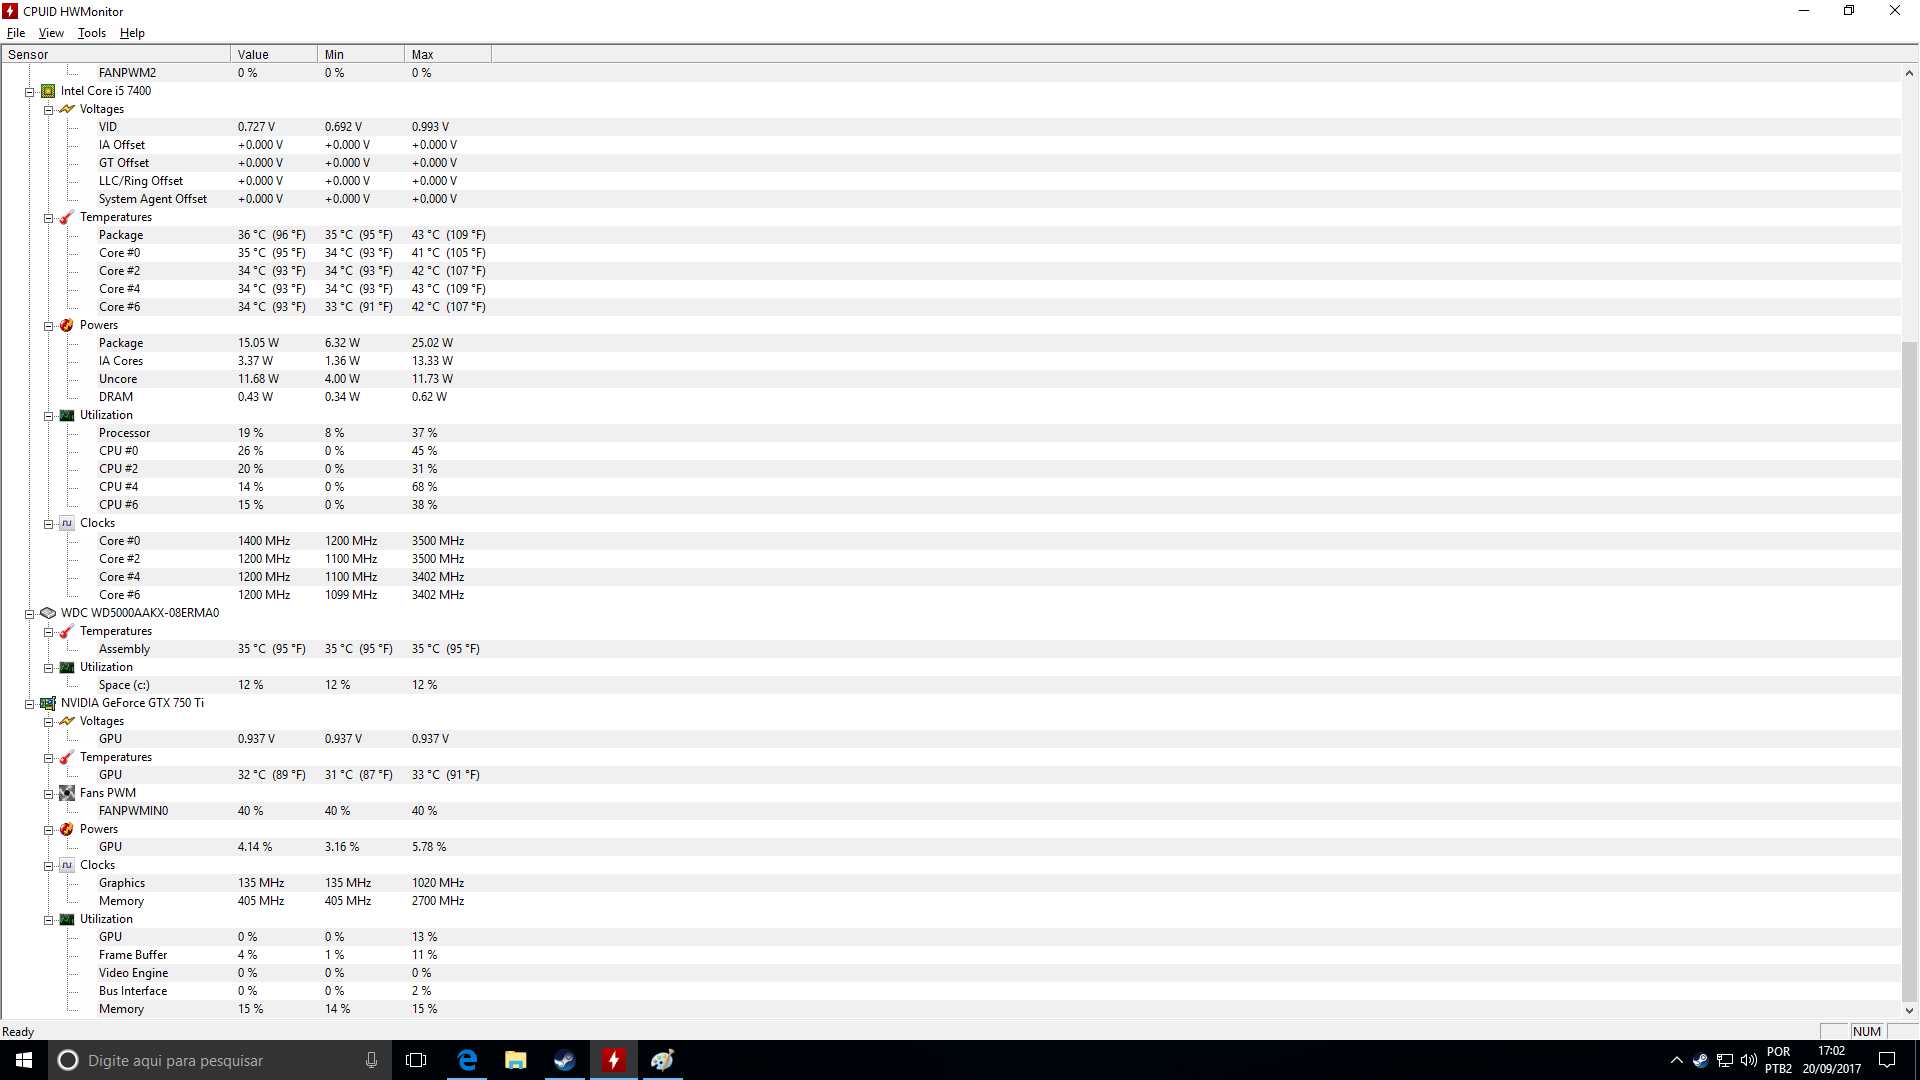Click the CPU Voltages category icon

point(67,109)
